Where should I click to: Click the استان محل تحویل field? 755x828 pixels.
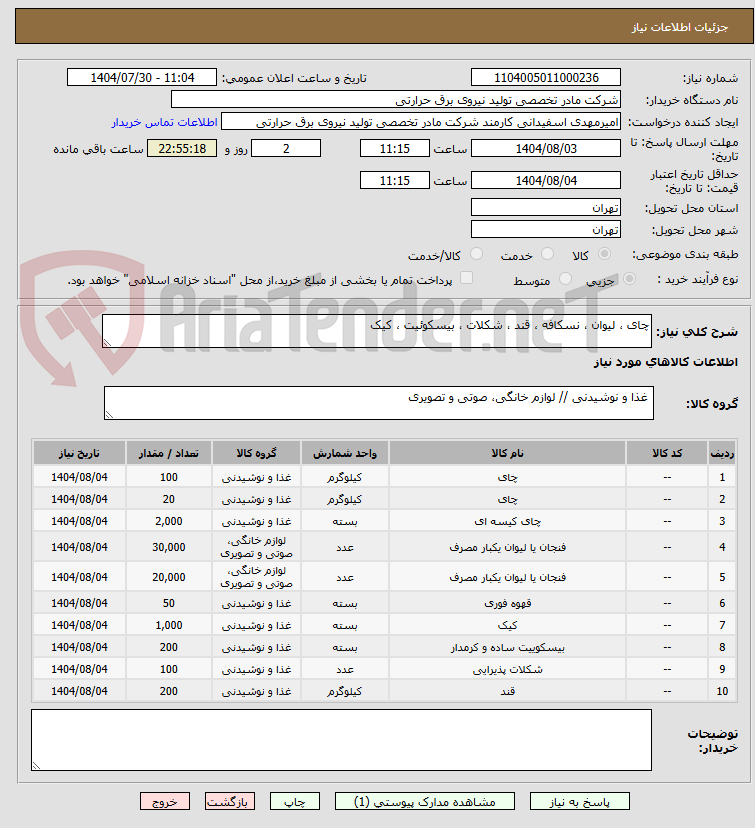tap(545, 207)
